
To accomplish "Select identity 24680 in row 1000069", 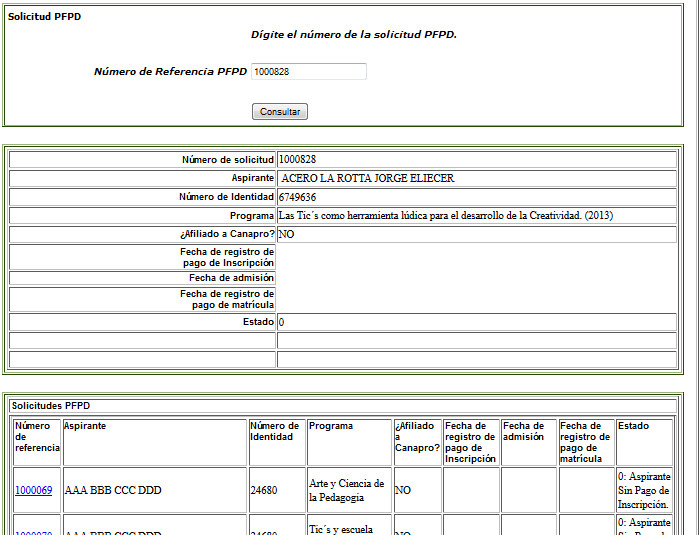I will coord(264,490).
